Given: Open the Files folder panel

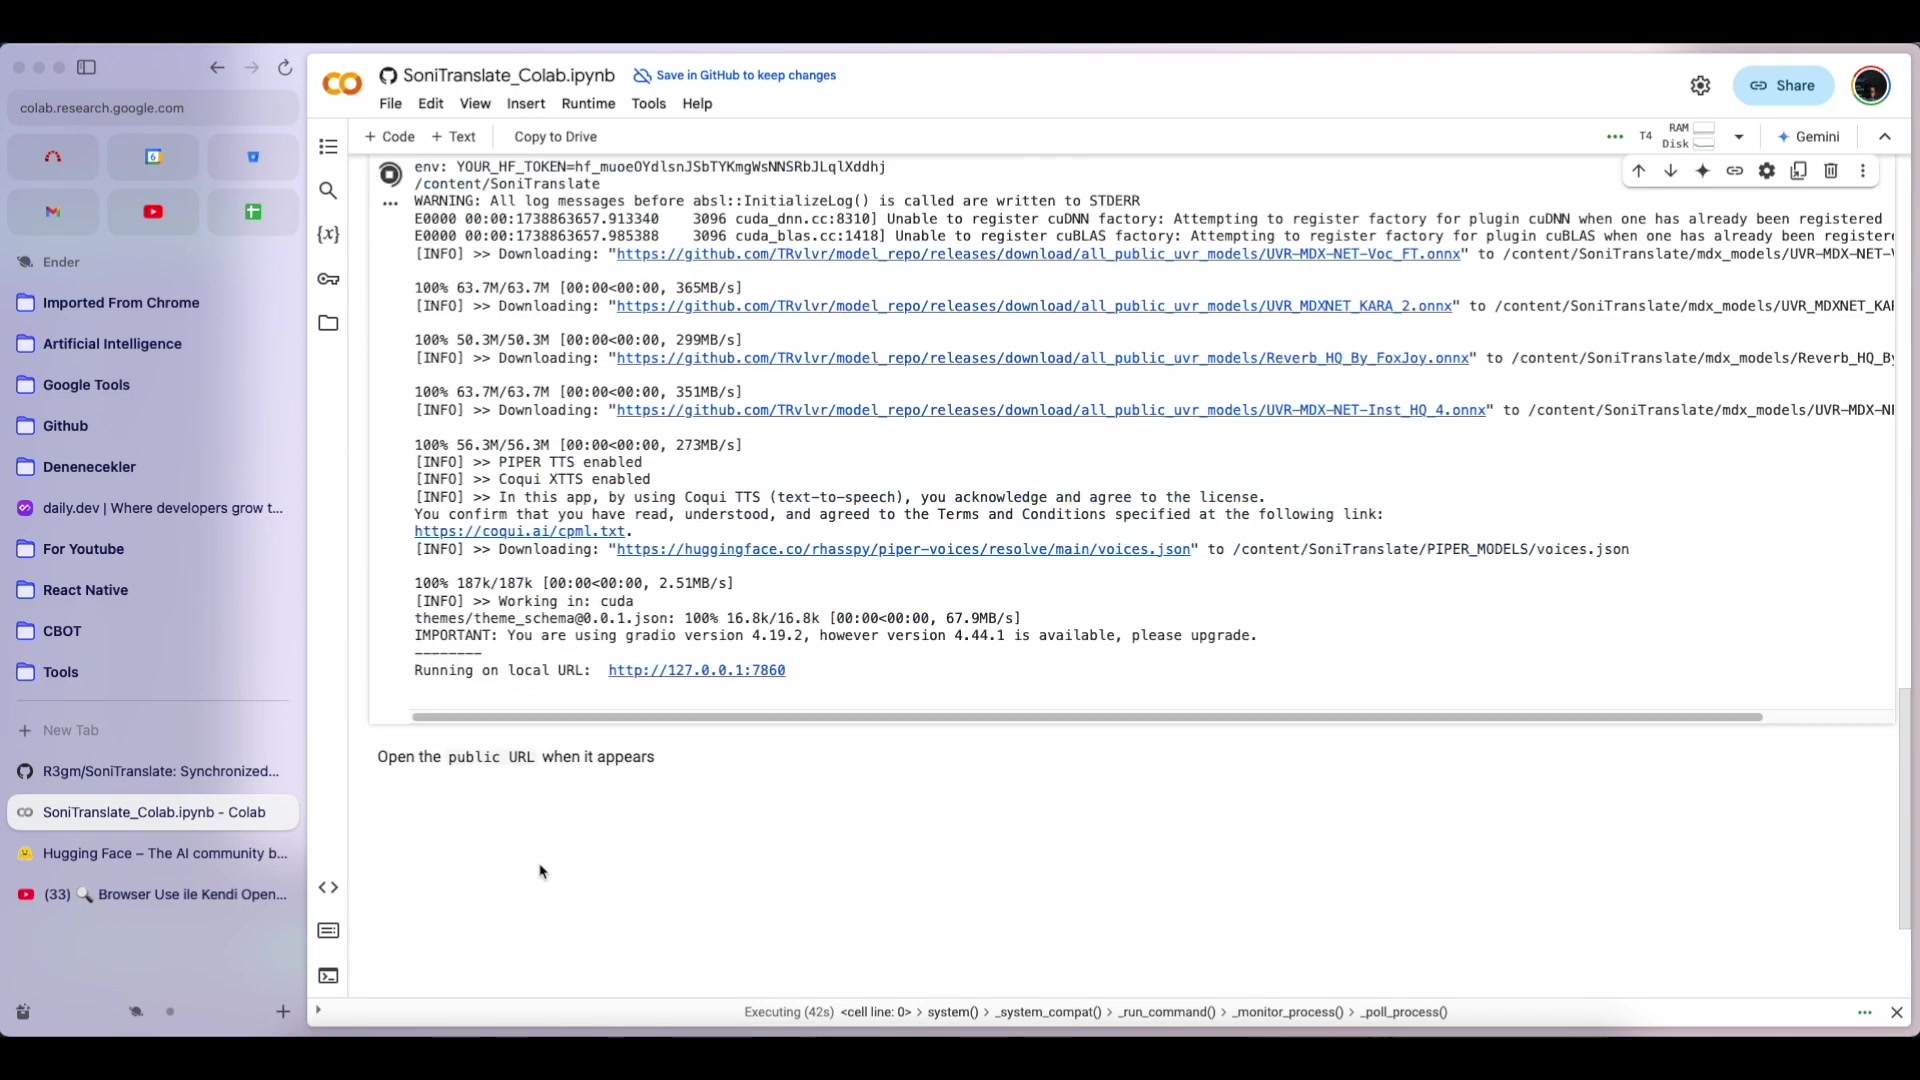Looking at the screenshot, I should 328,323.
